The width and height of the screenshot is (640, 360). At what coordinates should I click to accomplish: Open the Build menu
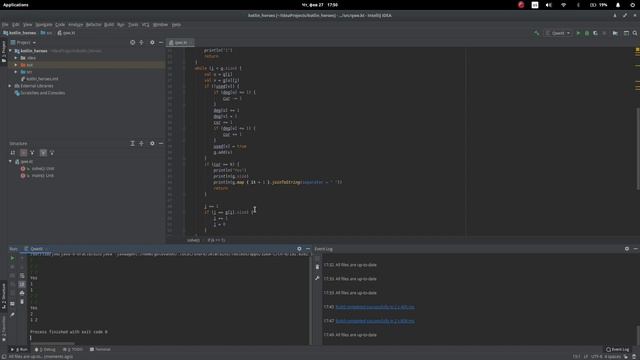point(109,24)
